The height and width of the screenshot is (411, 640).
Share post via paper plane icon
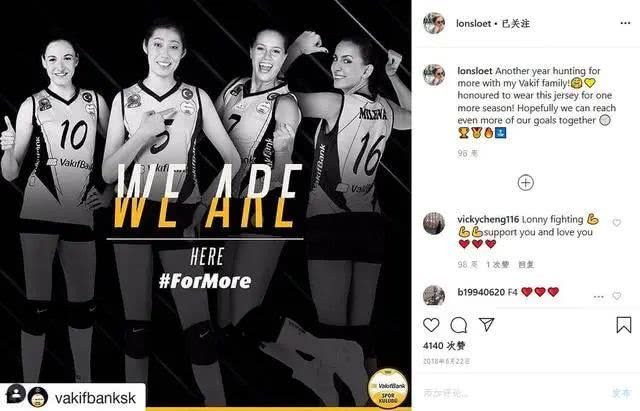[487, 324]
